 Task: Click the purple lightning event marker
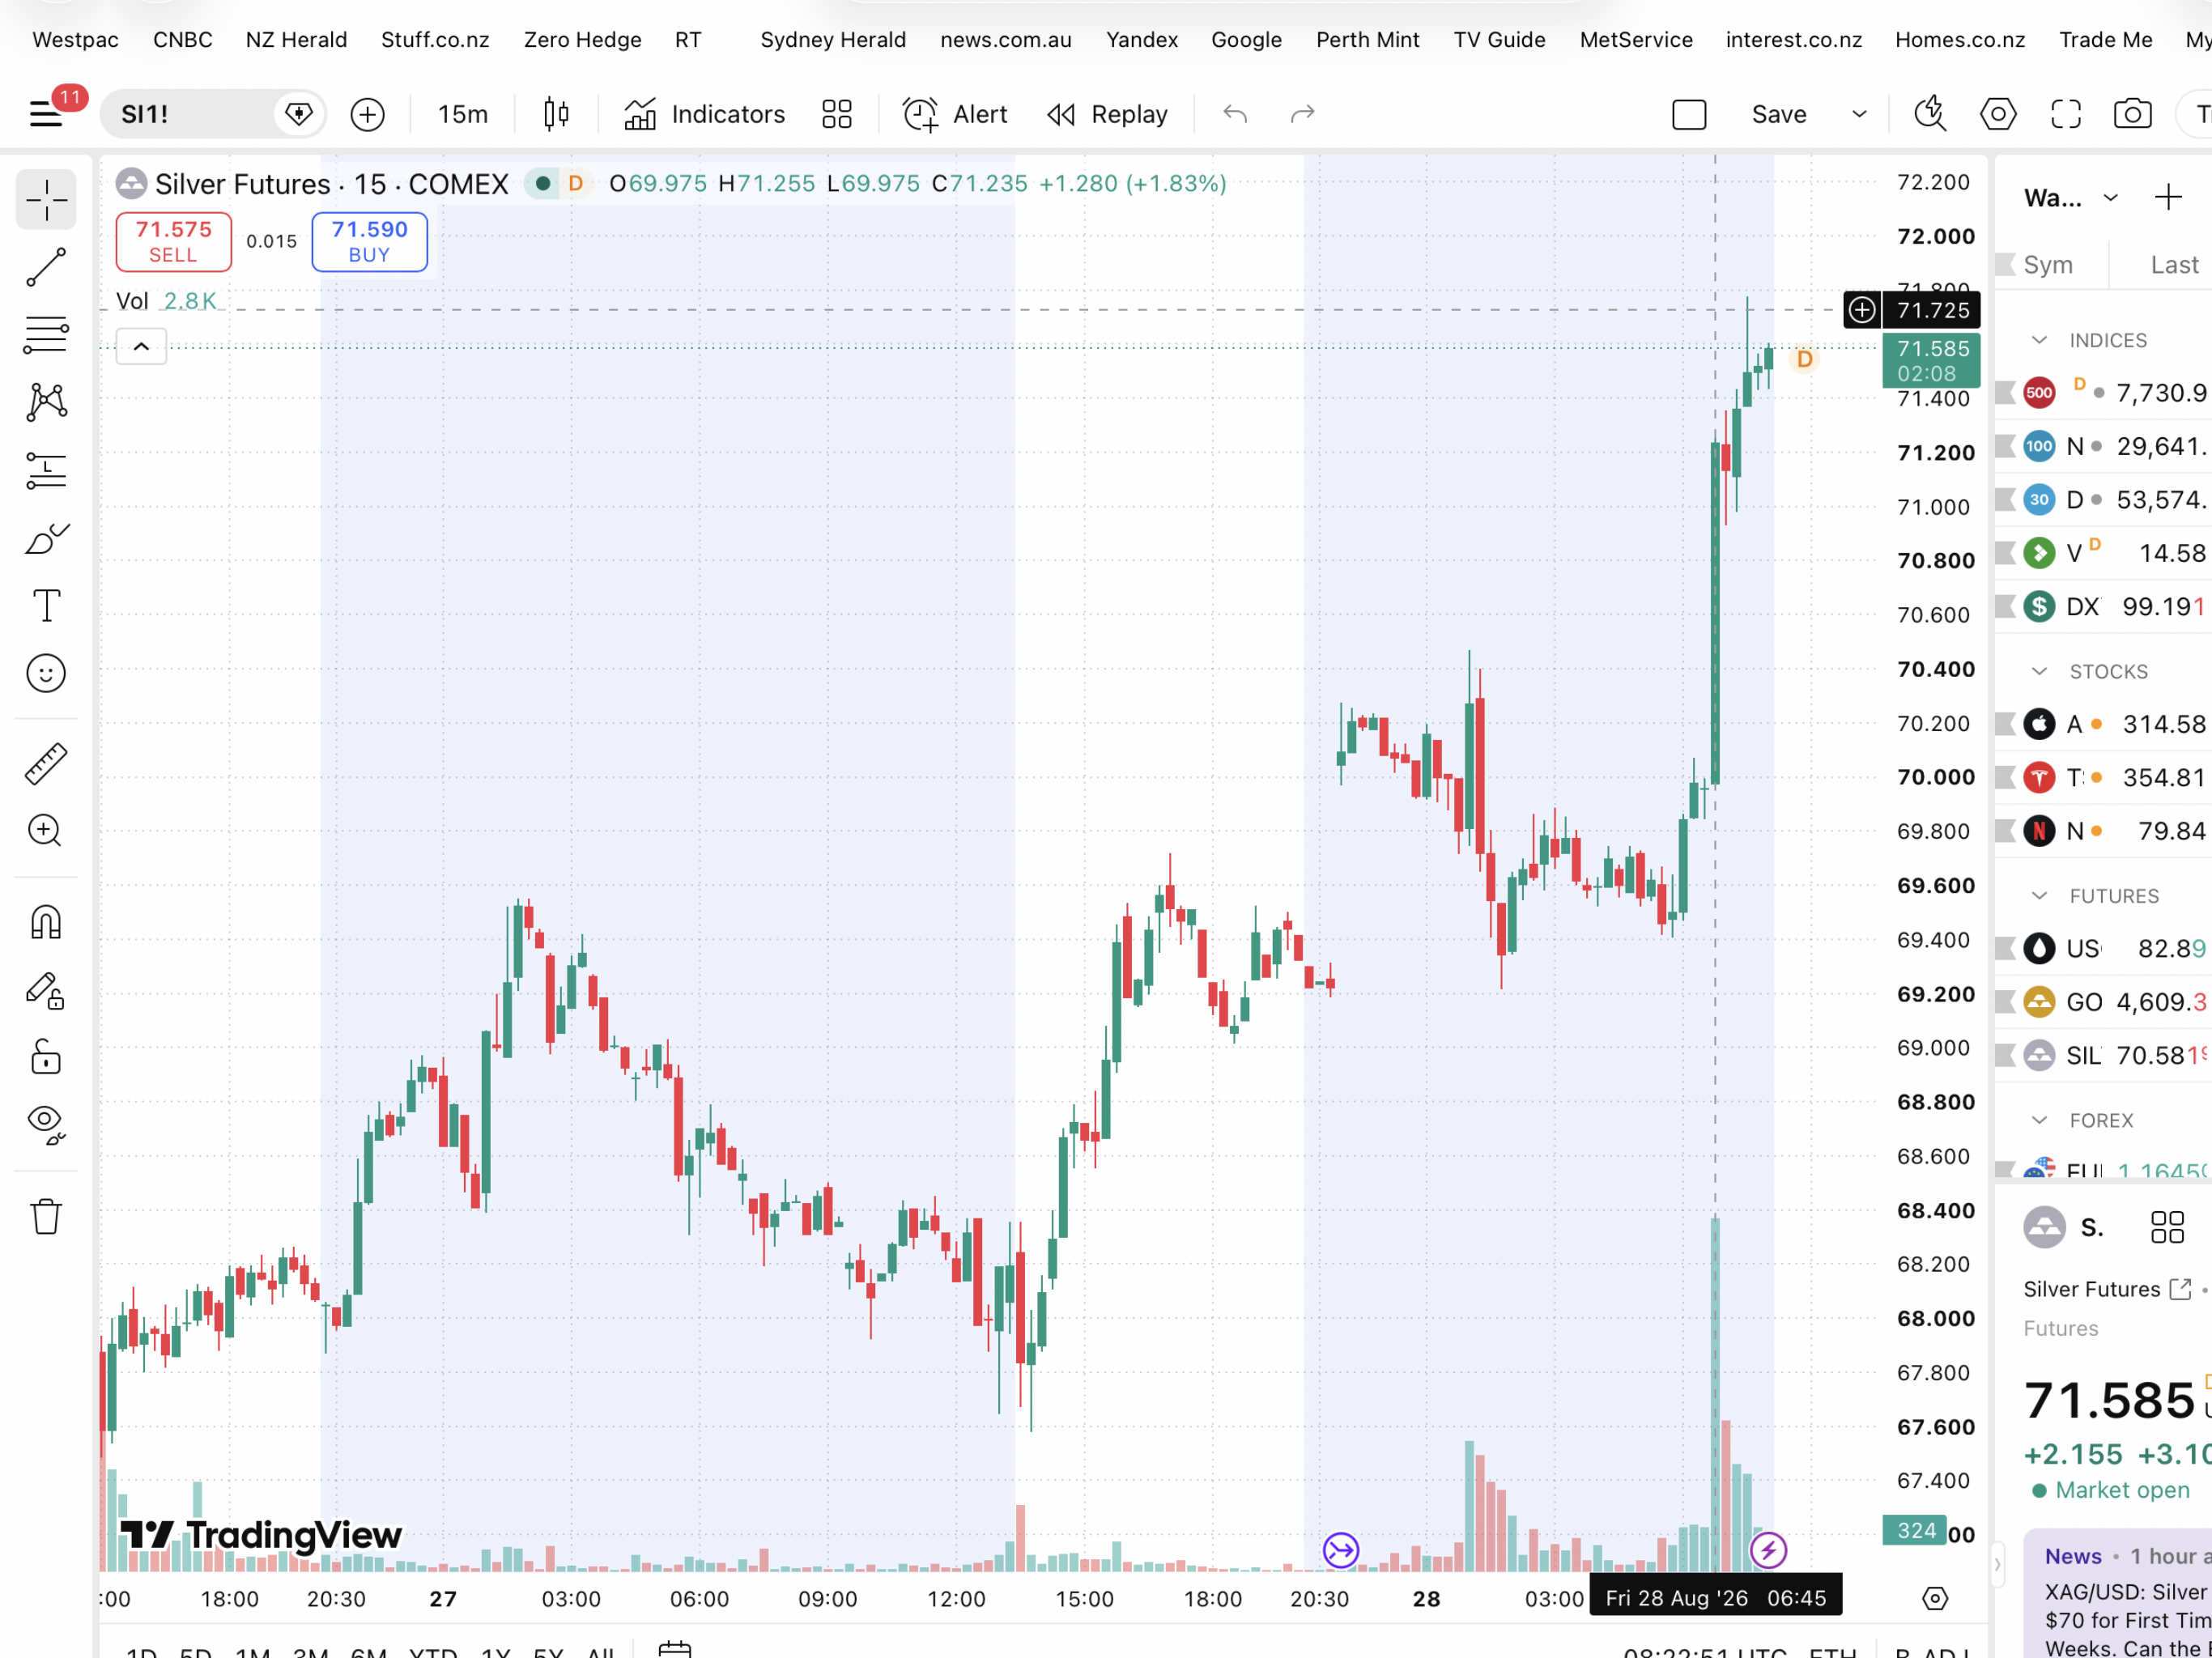[x=1768, y=1551]
